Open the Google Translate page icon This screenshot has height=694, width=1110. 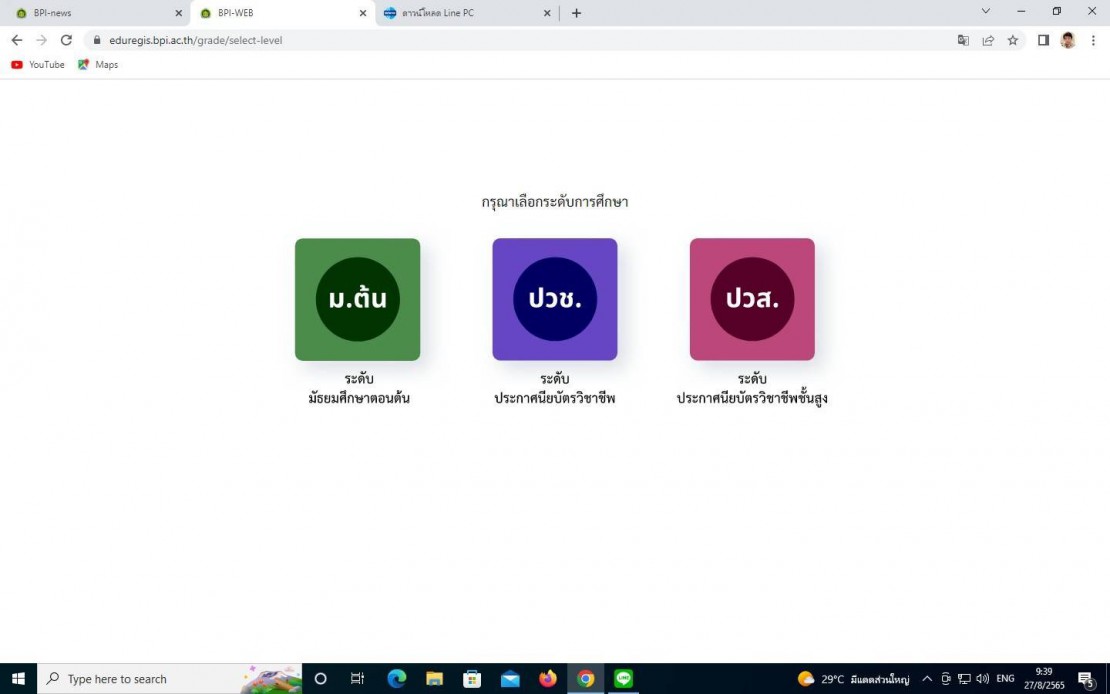pos(963,40)
